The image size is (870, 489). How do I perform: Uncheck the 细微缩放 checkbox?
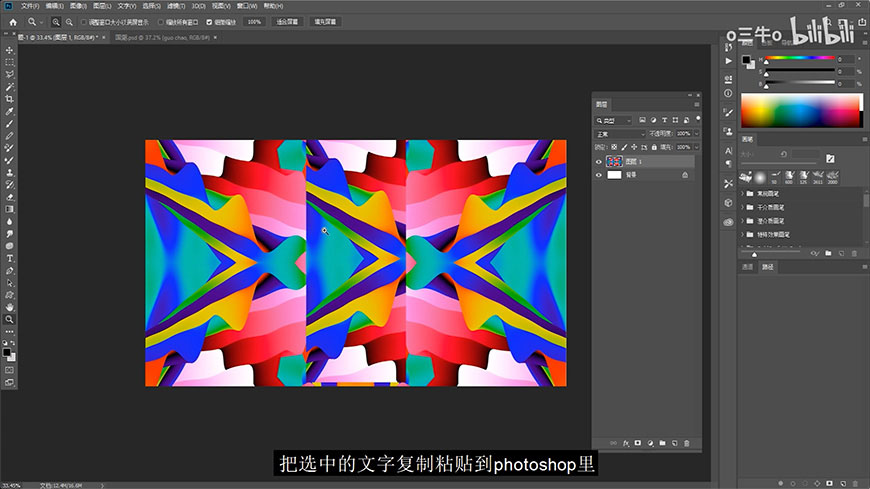click(209, 20)
